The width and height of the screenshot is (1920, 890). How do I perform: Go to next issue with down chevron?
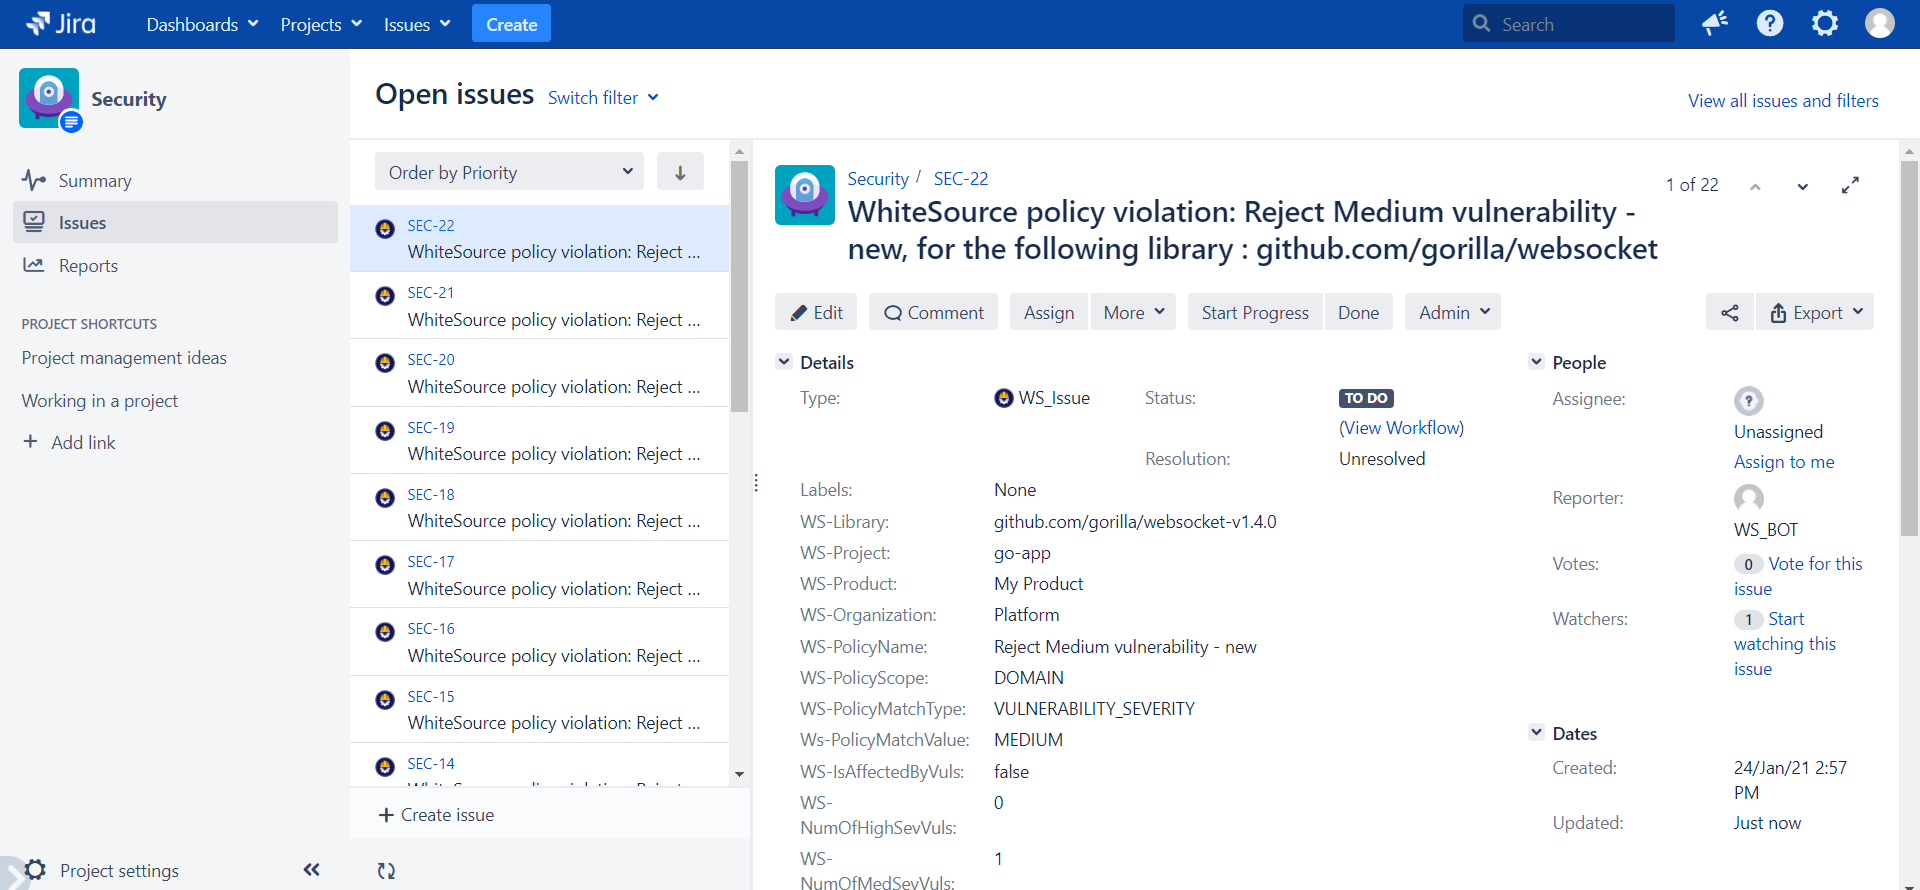[x=1802, y=187]
